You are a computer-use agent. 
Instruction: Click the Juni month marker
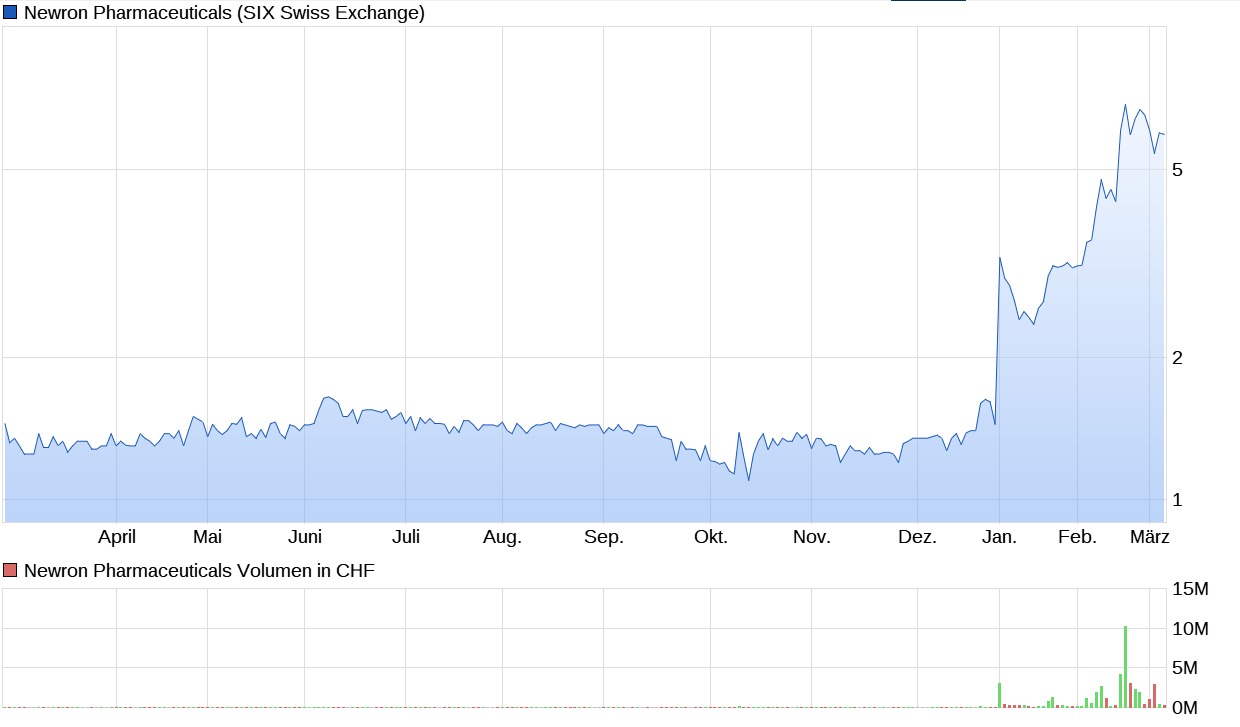[x=305, y=537]
